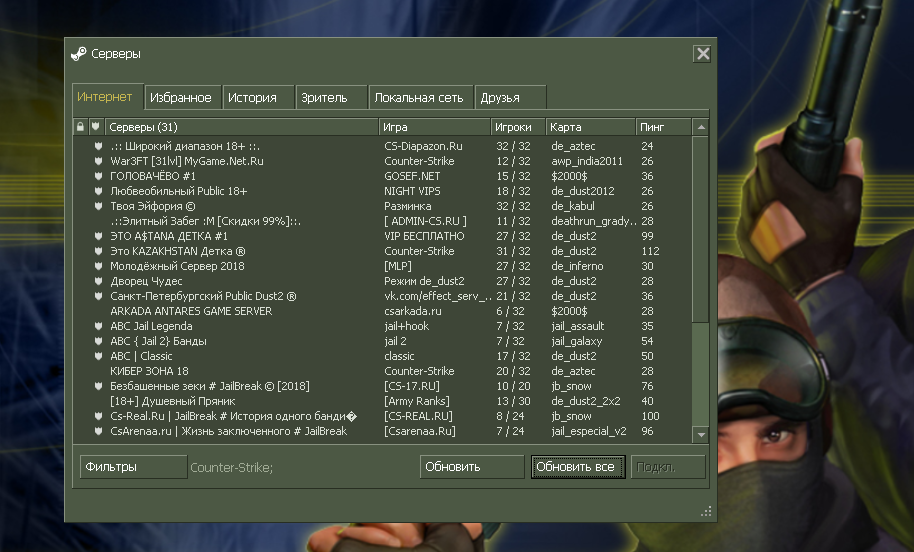Image resolution: width=914 pixels, height=552 pixels.
Task: Click the Steam logo in the title bar
Action: click(x=79, y=54)
